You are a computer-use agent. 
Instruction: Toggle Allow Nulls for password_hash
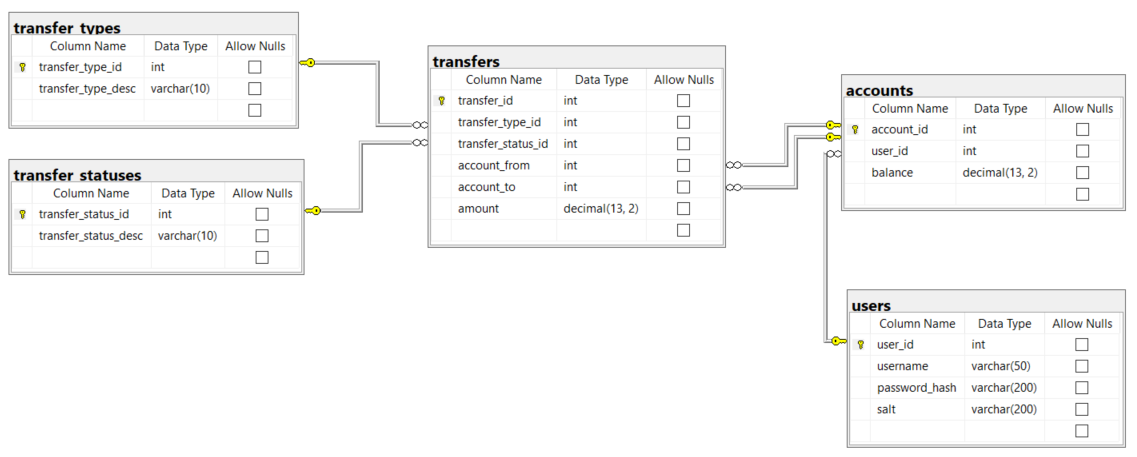(1082, 387)
